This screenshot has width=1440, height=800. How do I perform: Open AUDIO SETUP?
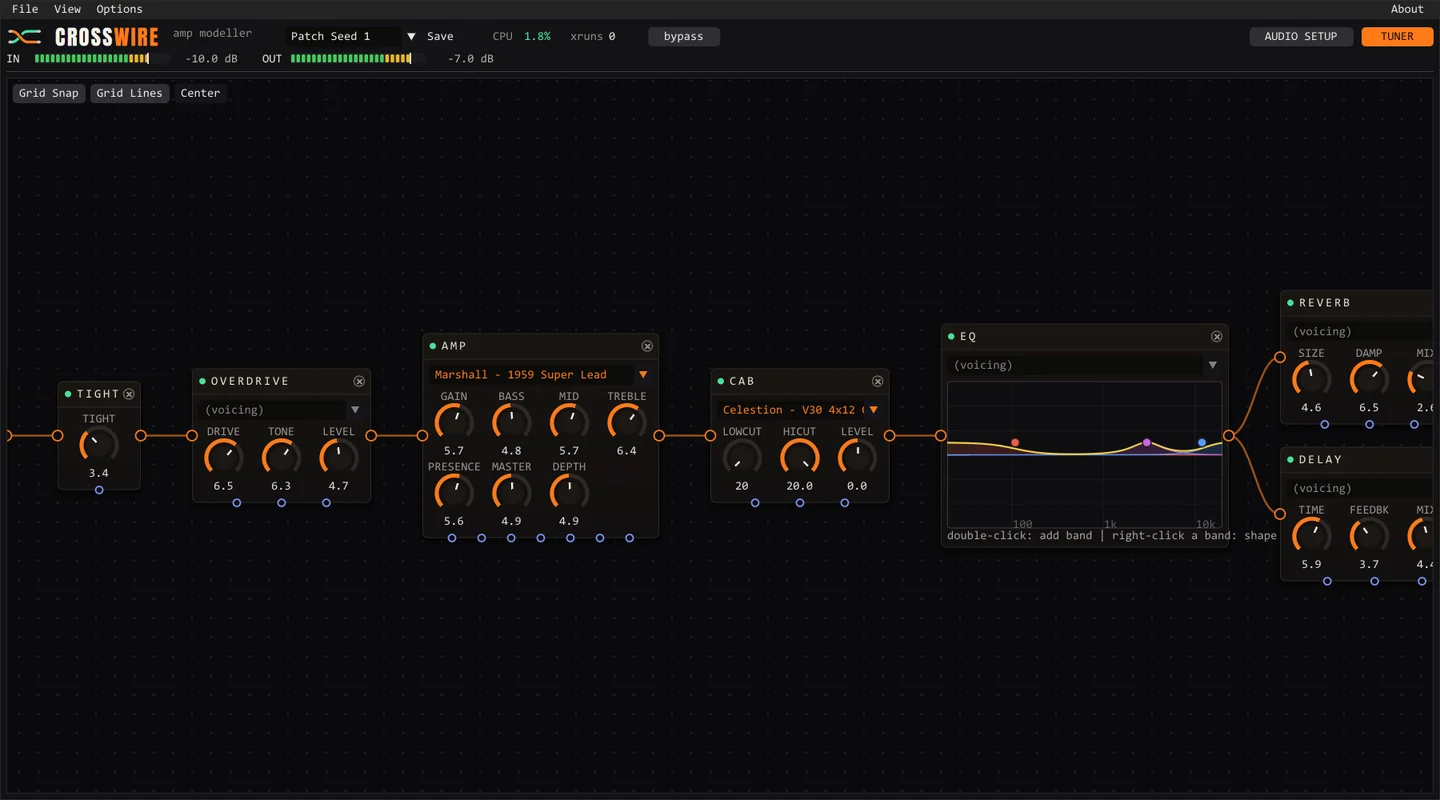(1301, 36)
